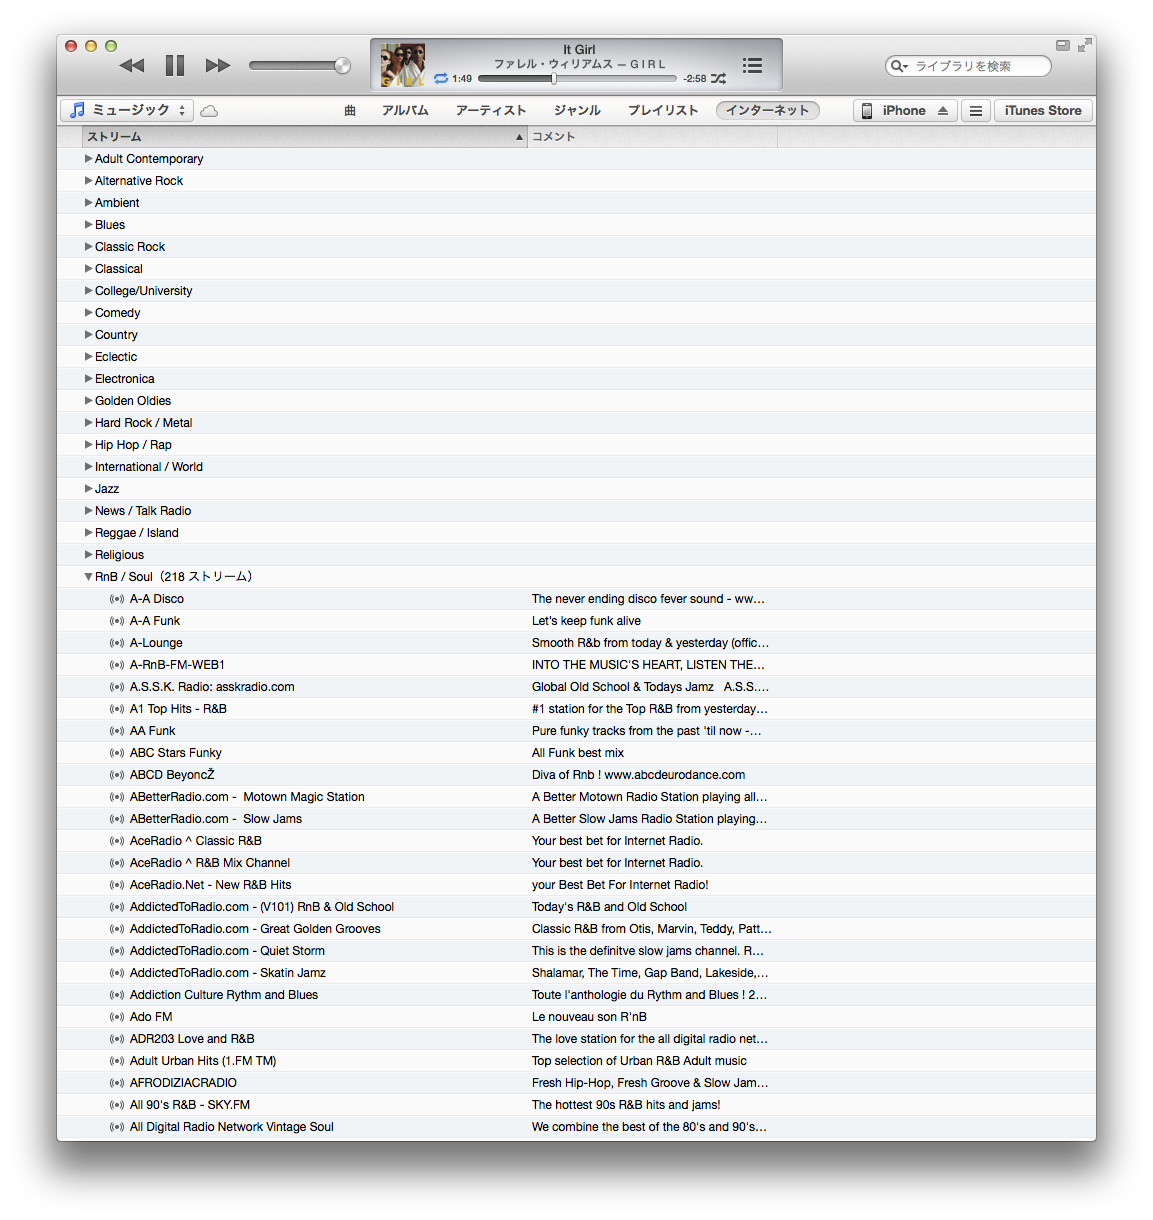Click comment 'Le nouveau son R'nB'
The height and width of the screenshot is (1220, 1153).
coord(589,1017)
